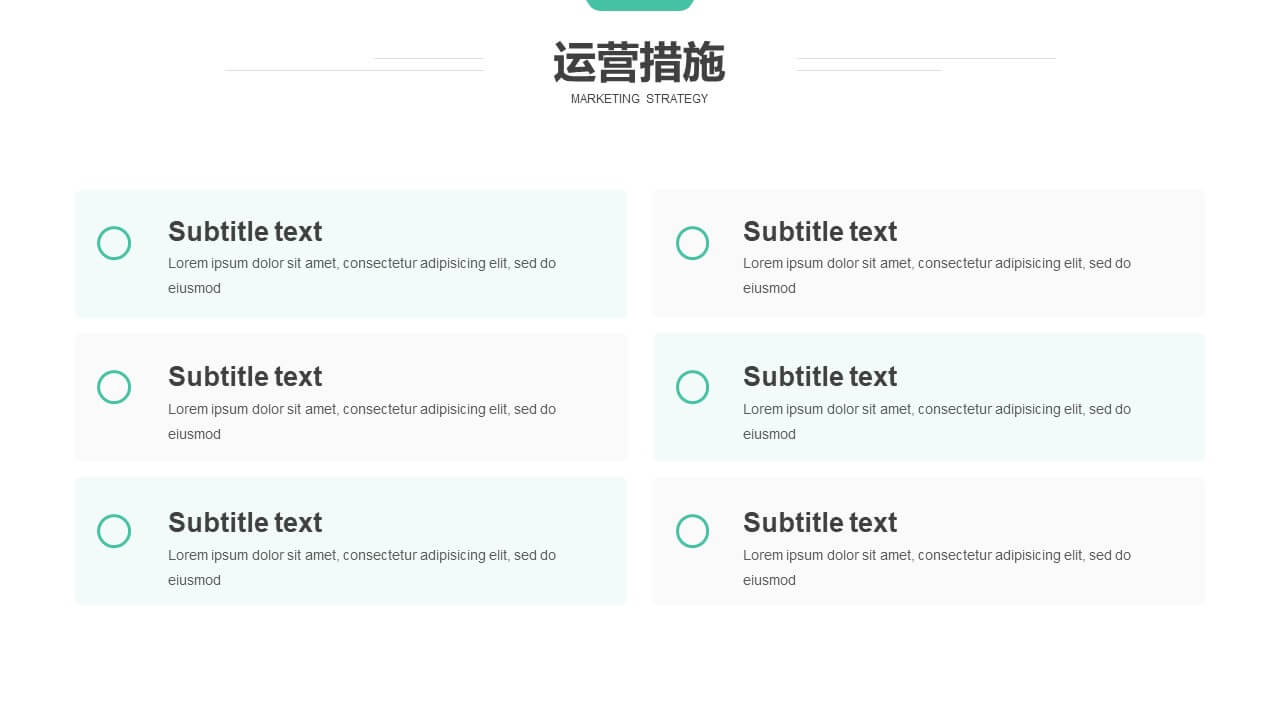Image resolution: width=1280 pixels, height=720 pixels.
Task: Choose the Lorem ipsum paragraph in bottom-left card
Action: pyautogui.click(x=362, y=568)
